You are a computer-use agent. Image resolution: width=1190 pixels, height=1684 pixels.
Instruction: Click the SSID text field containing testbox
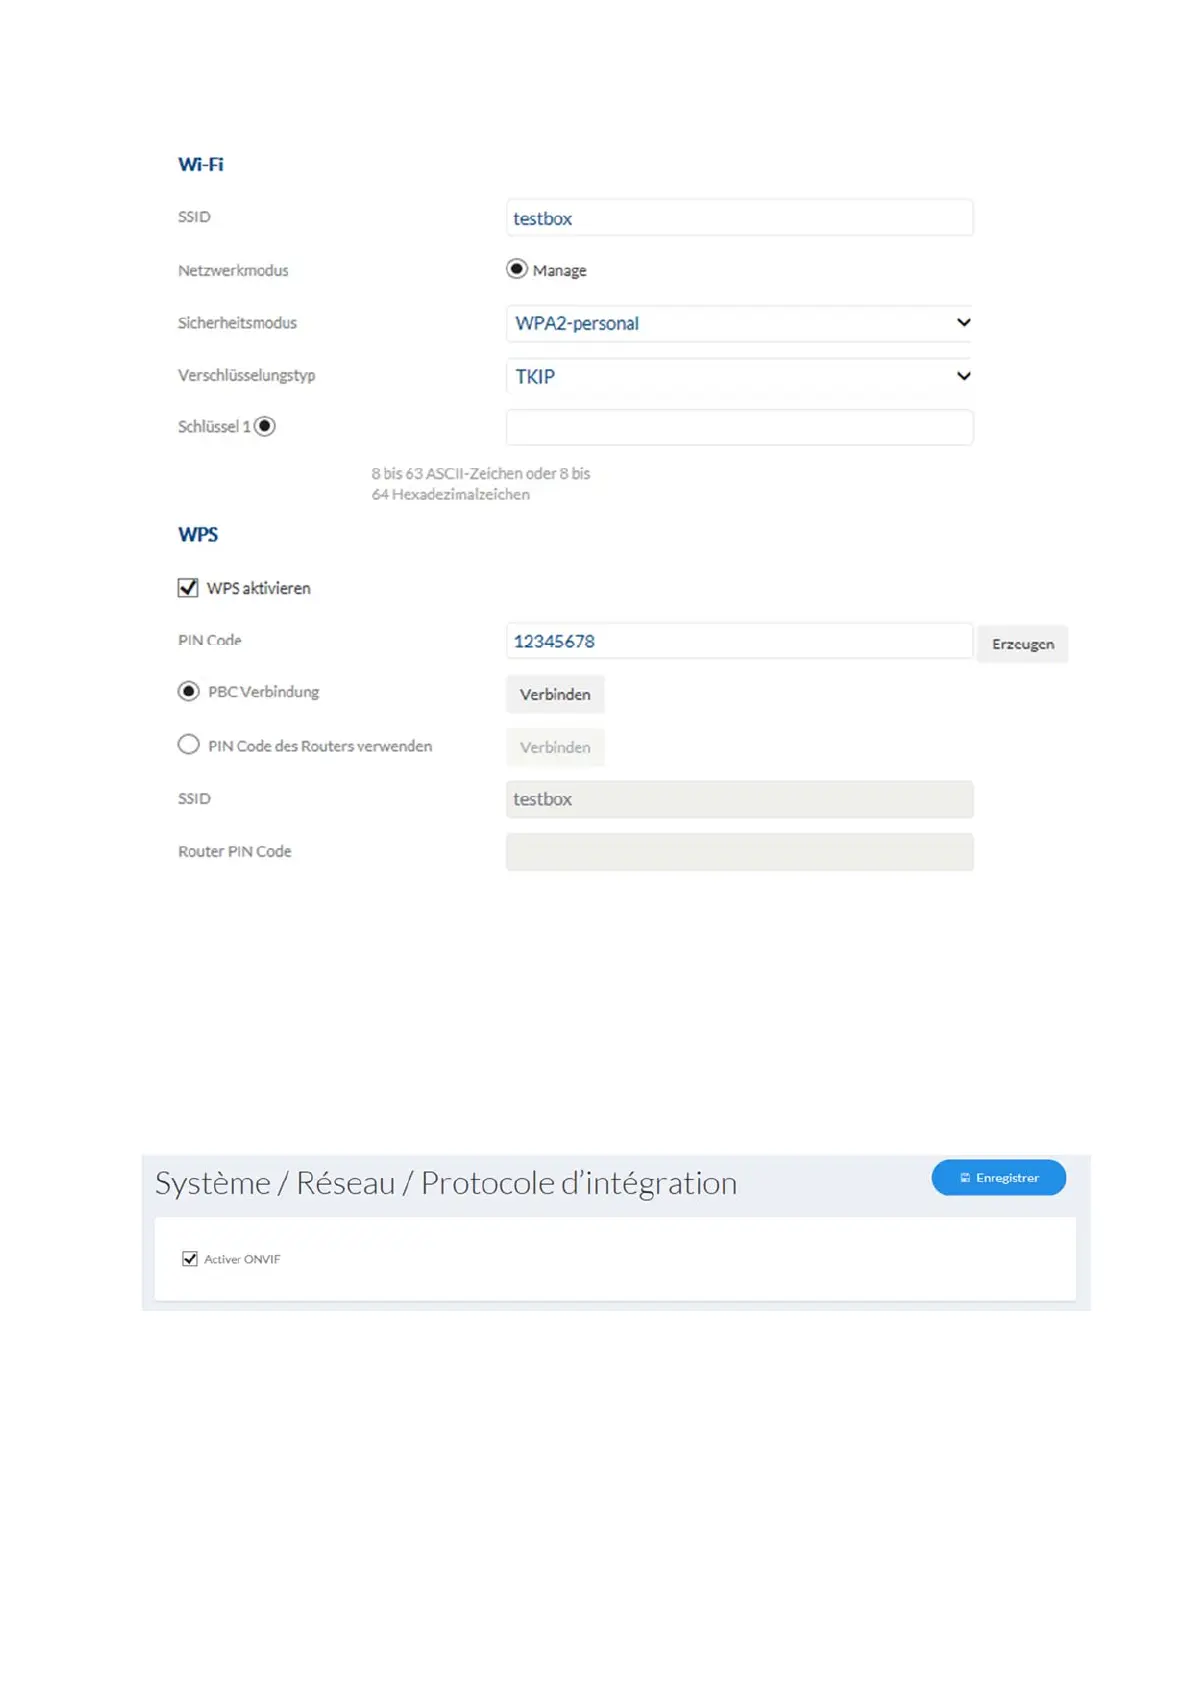point(738,218)
